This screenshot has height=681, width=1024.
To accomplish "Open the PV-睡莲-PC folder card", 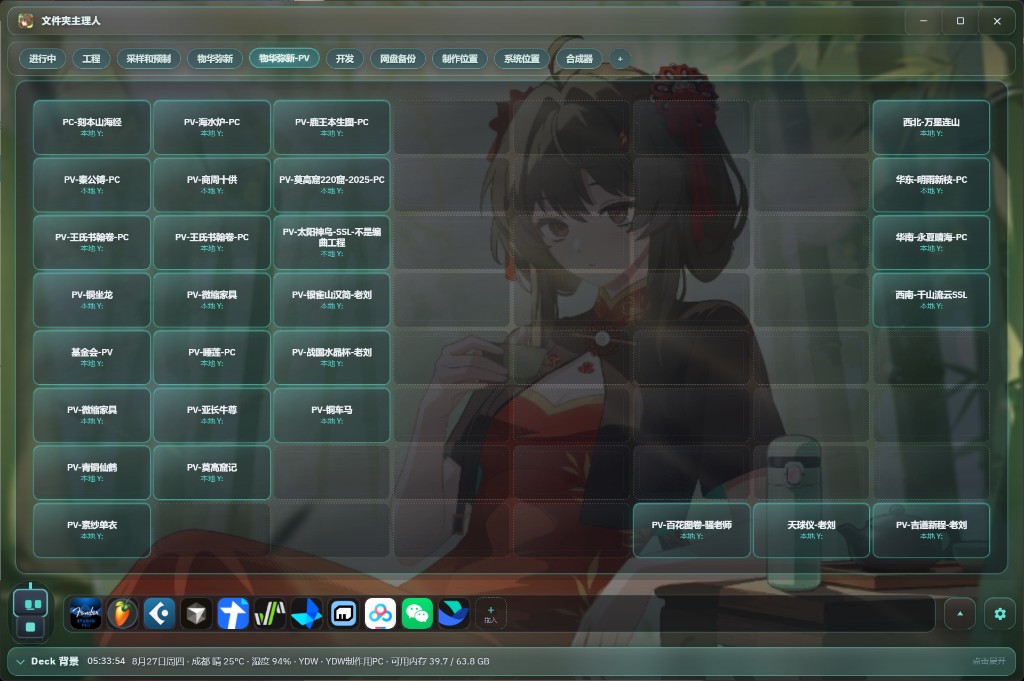I will tap(212, 357).
